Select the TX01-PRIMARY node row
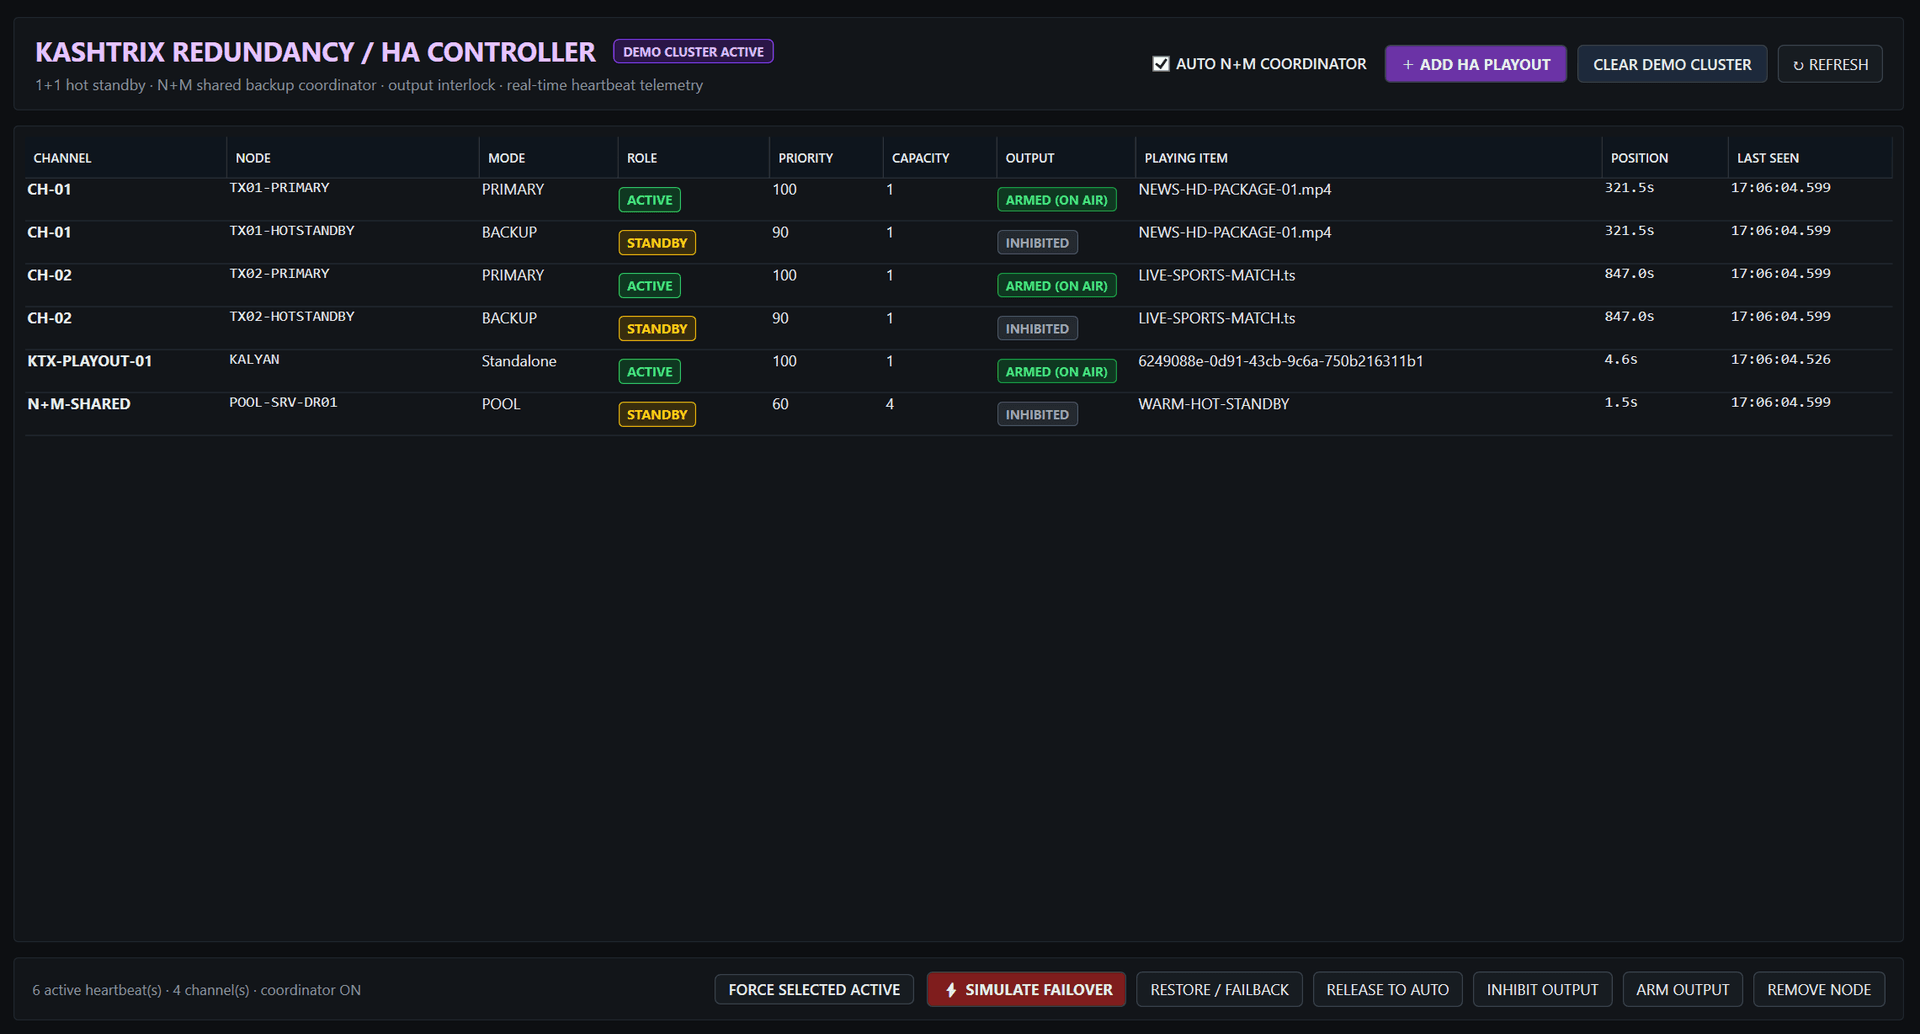1920x1034 pixels. point(958,199)
